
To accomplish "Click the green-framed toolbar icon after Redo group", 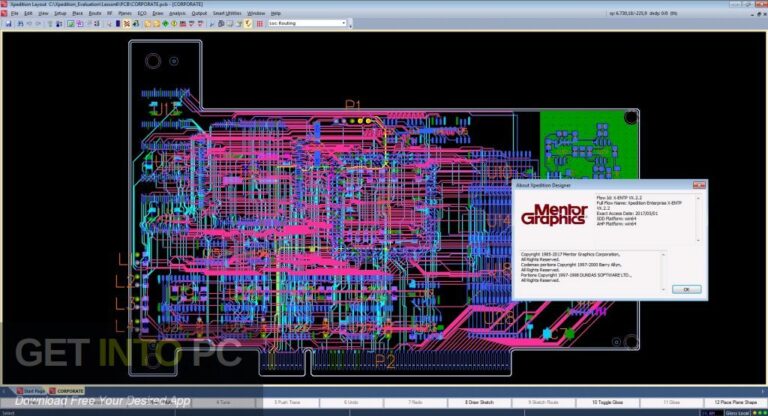I will click(71, 24).
